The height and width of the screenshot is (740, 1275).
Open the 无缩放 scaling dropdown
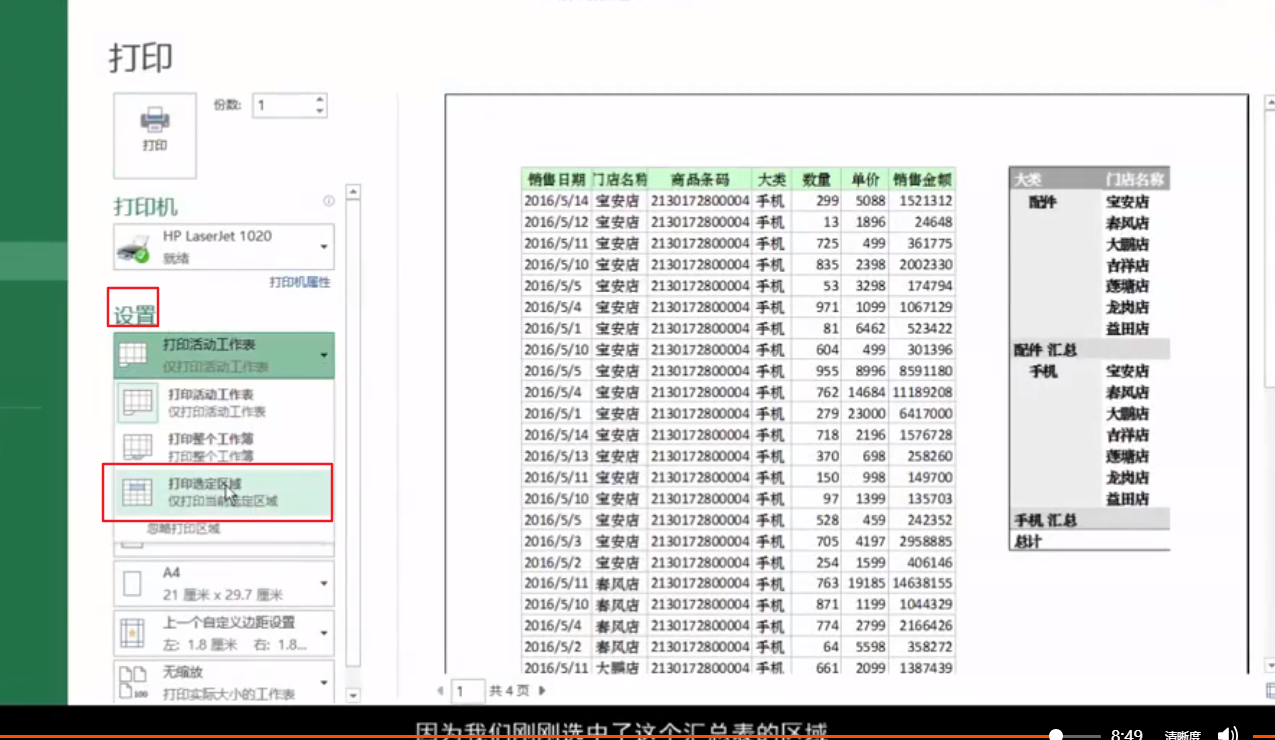(224, 682)
